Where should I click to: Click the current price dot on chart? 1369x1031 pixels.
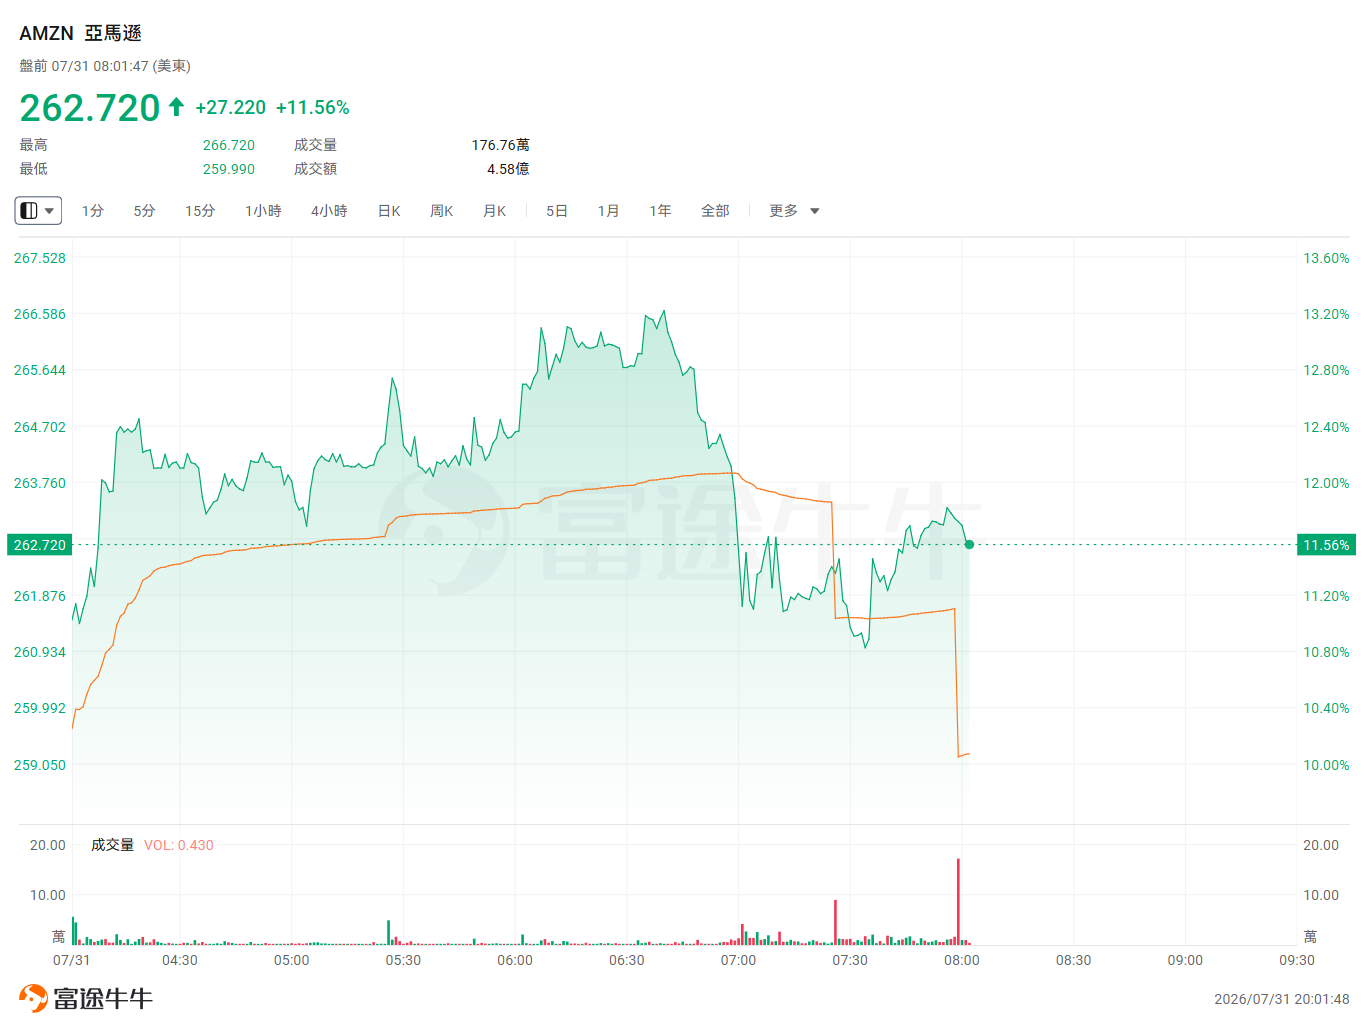(x=969, y=545)
